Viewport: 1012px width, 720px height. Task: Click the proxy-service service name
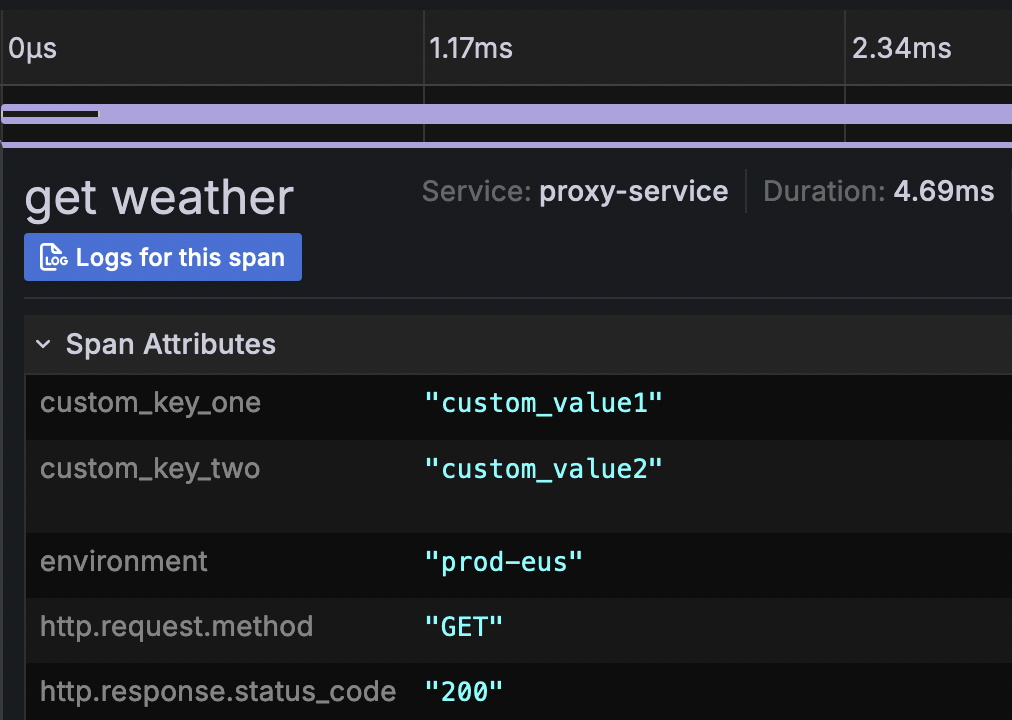point(633,192)
